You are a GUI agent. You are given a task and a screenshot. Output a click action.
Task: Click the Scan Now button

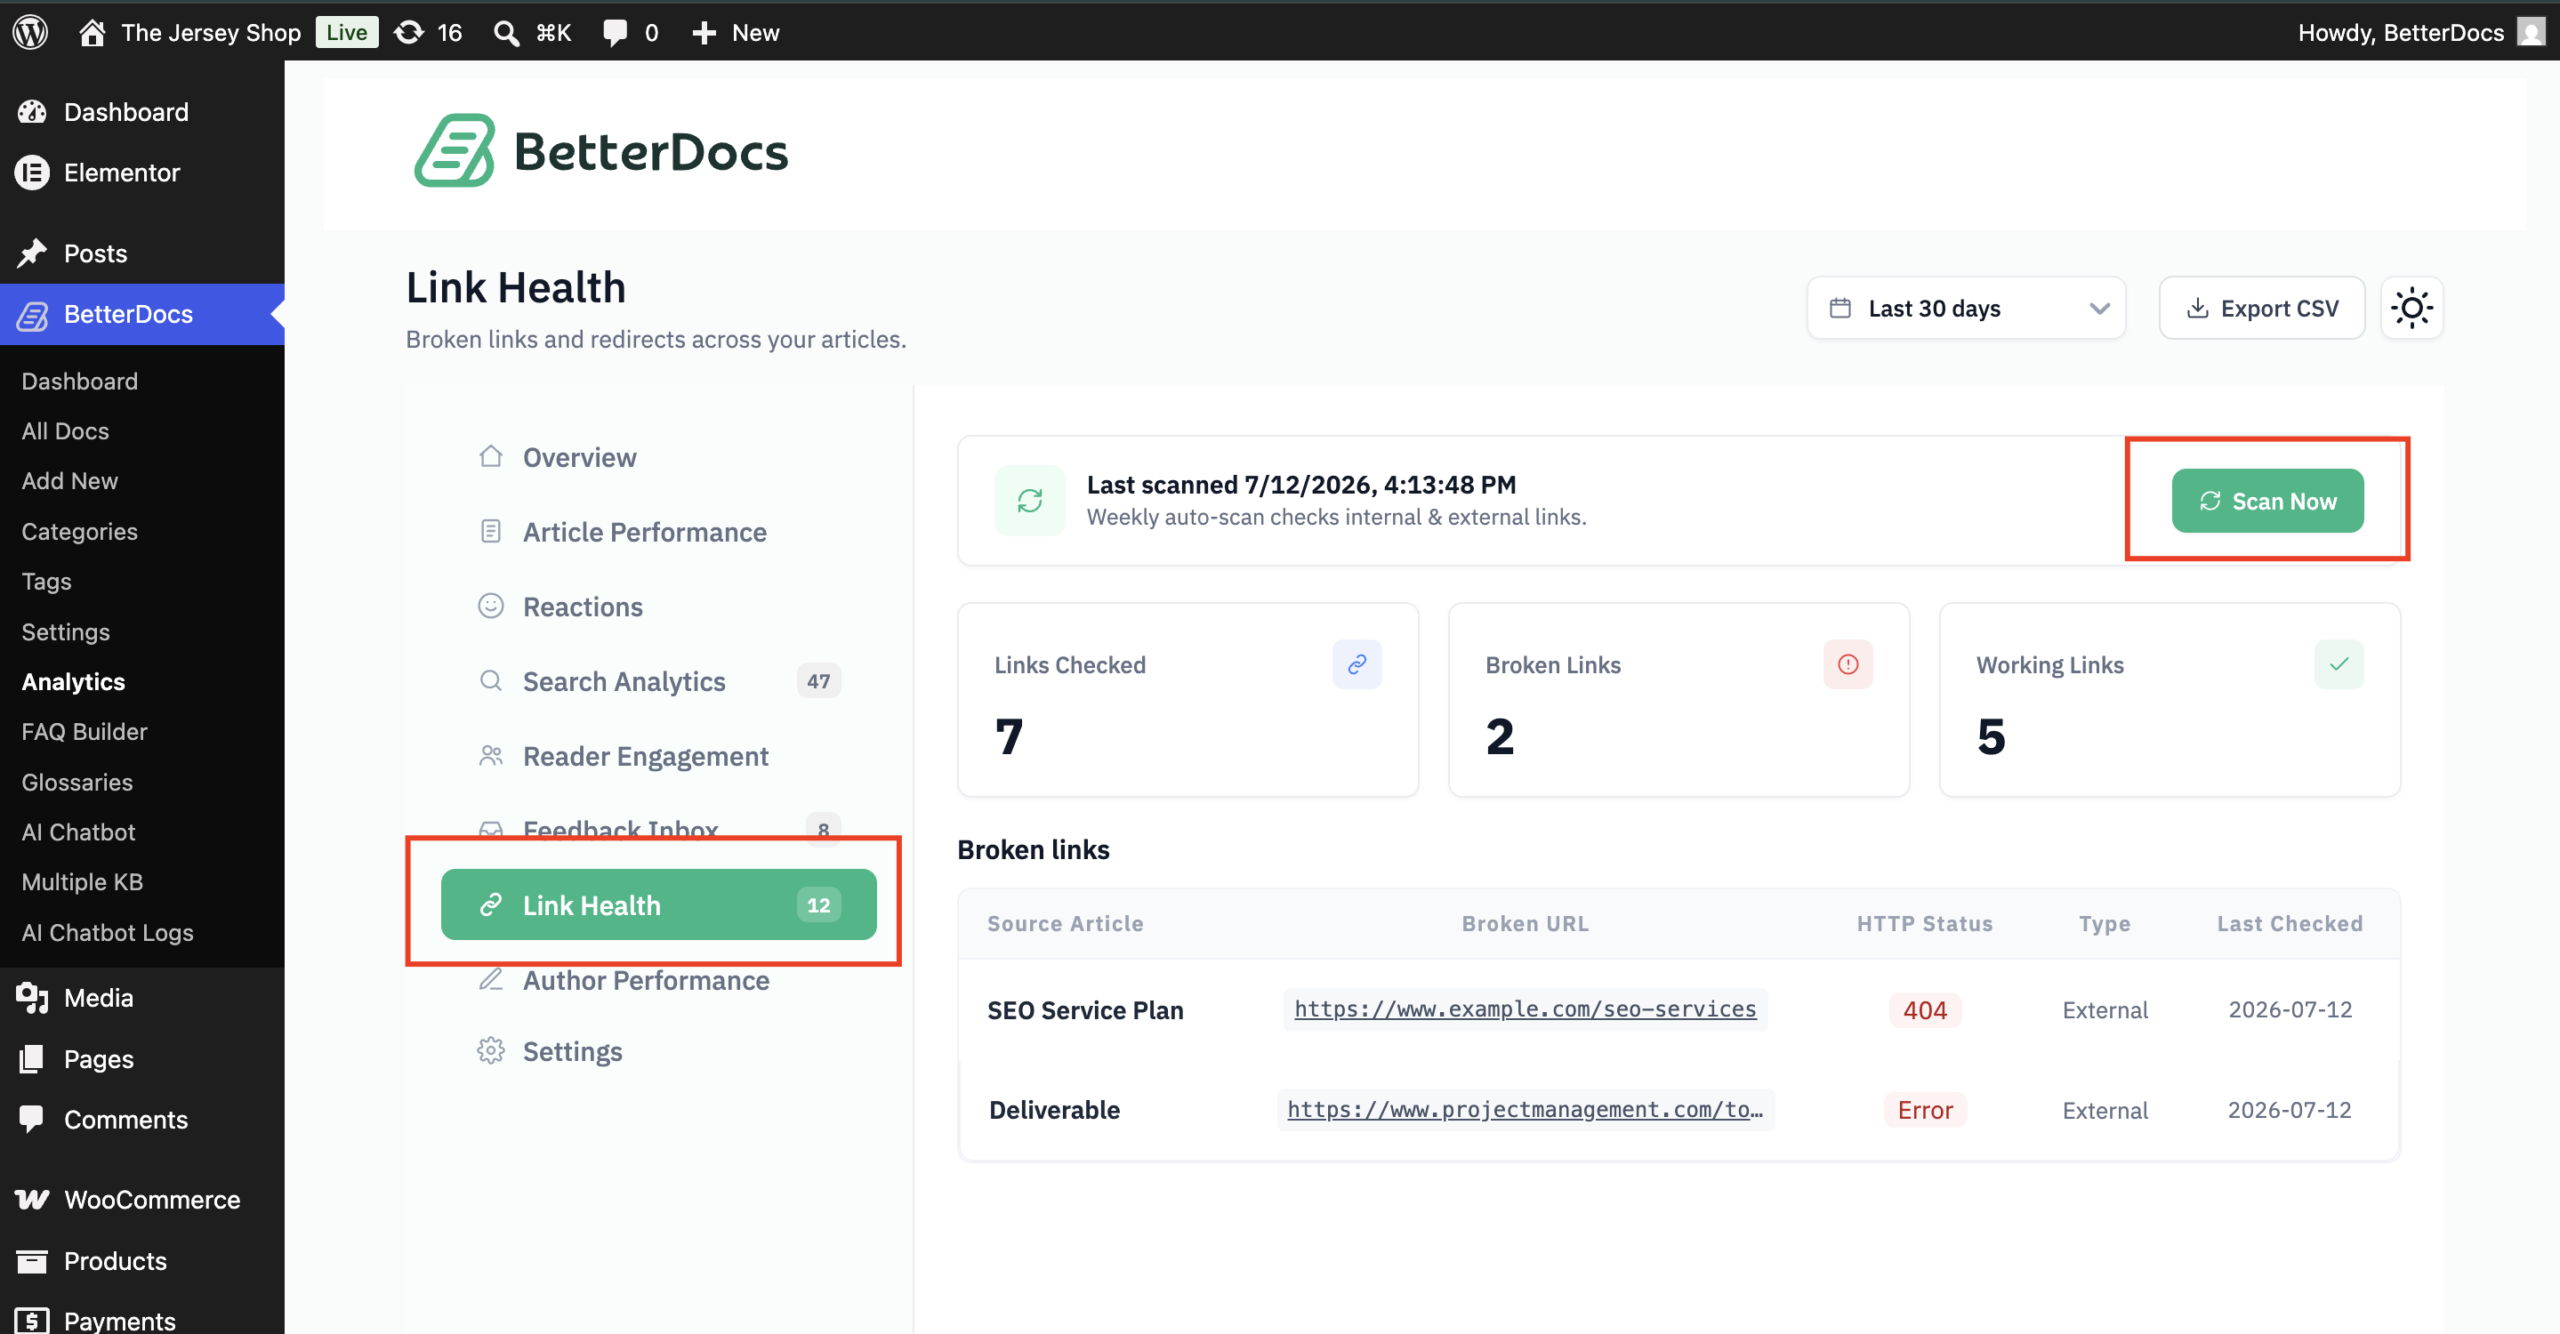coord(2267,500)
